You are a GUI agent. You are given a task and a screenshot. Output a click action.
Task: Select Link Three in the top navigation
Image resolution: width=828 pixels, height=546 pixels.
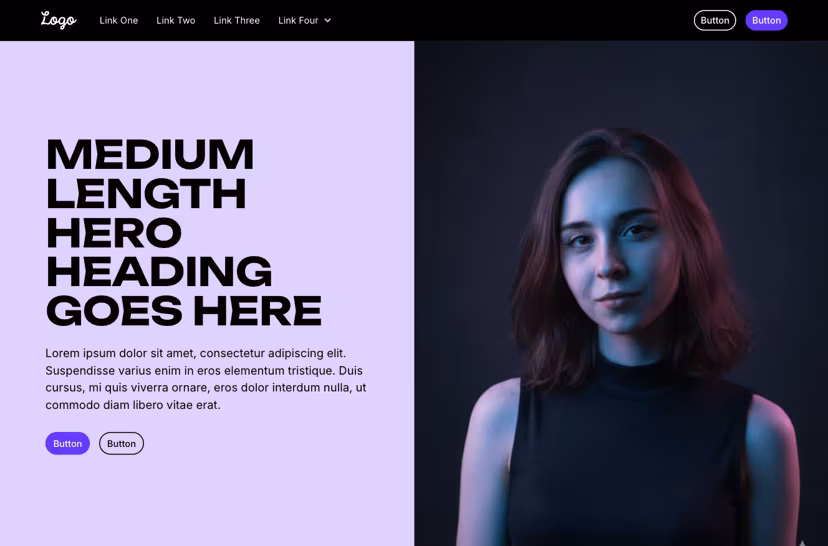tap(237, 21)
